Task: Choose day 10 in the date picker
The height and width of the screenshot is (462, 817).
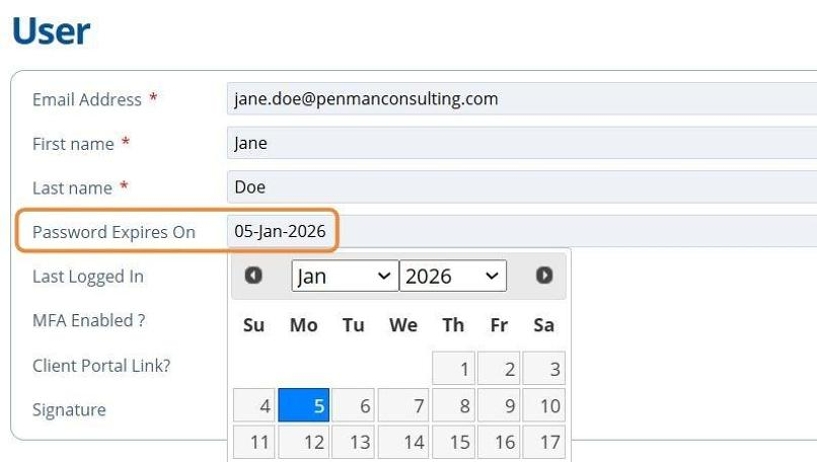Action: [543, 406]
